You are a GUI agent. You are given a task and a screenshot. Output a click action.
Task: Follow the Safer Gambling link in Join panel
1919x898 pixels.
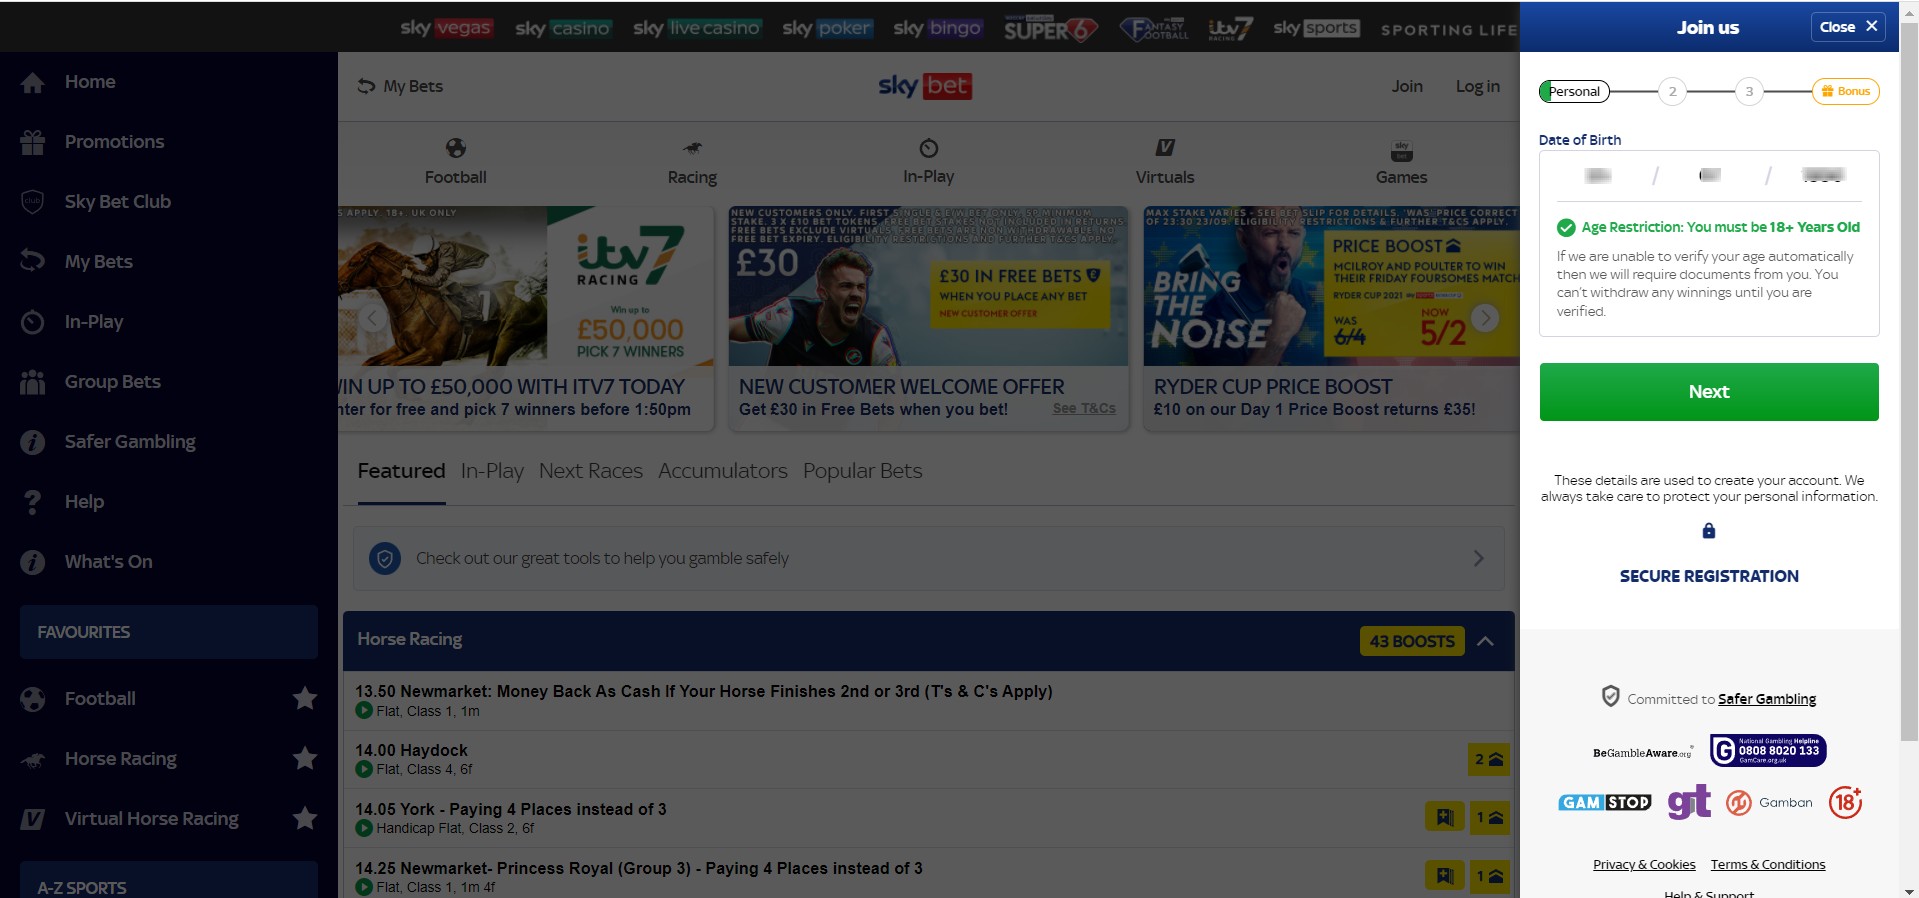tap(1767, 699)
